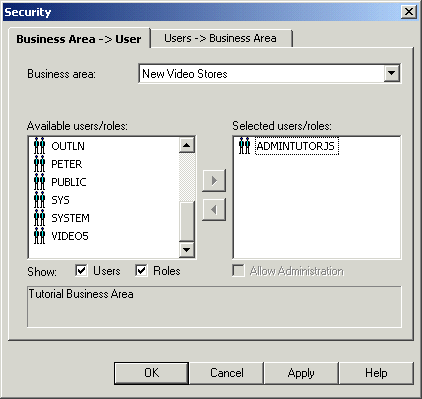Select PUBLIC in available users list
422x399 pixels.
pyautogui.click(x=69, y=182)
